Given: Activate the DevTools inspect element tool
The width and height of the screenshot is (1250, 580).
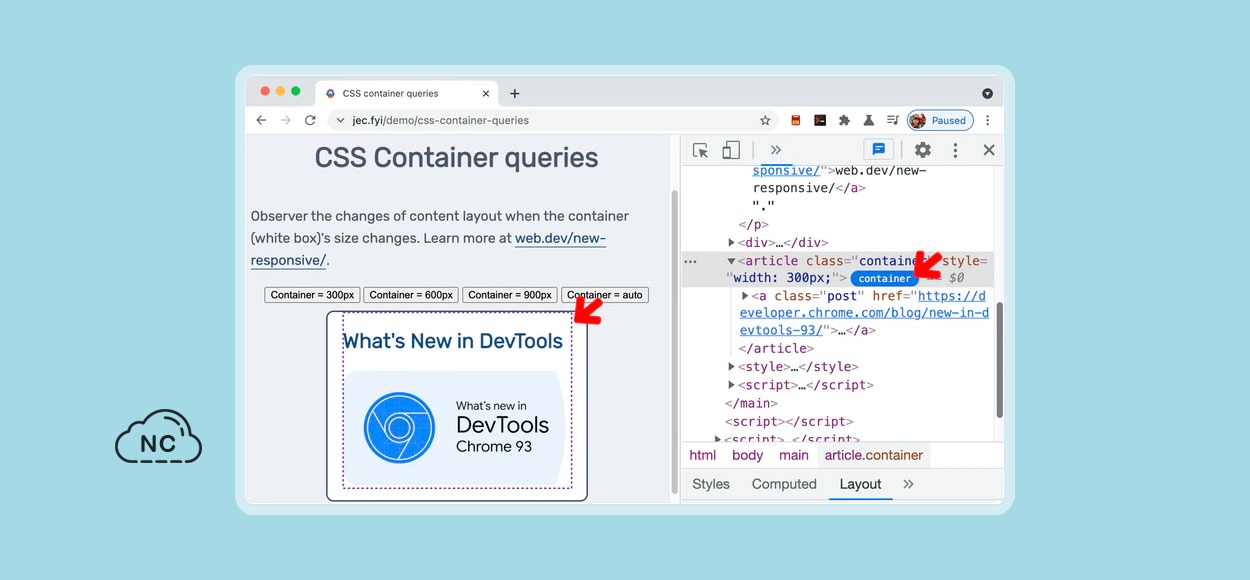Looking at the screenshot, I should (701, 150).
